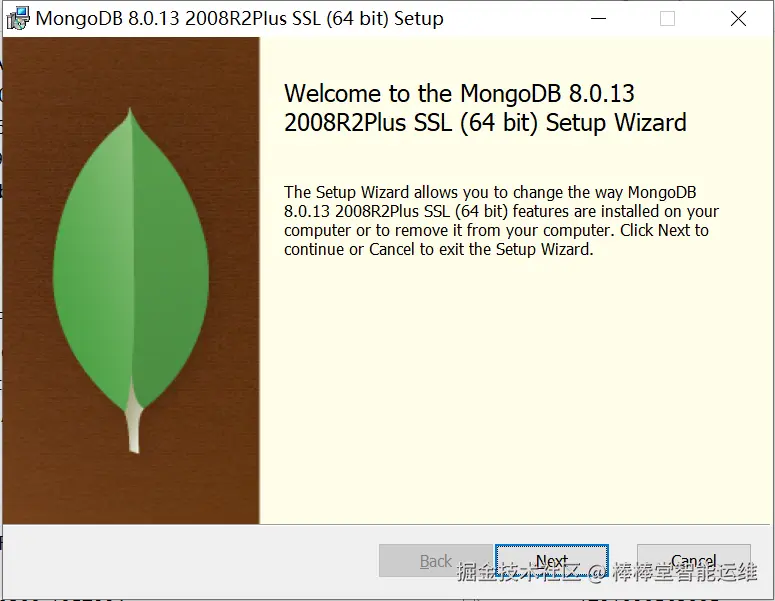The width and height of the screenshot is (775, 601).
Task: Minimize the MongoDB Setup window
Action: pyautogui.click(x=598, y=19)
